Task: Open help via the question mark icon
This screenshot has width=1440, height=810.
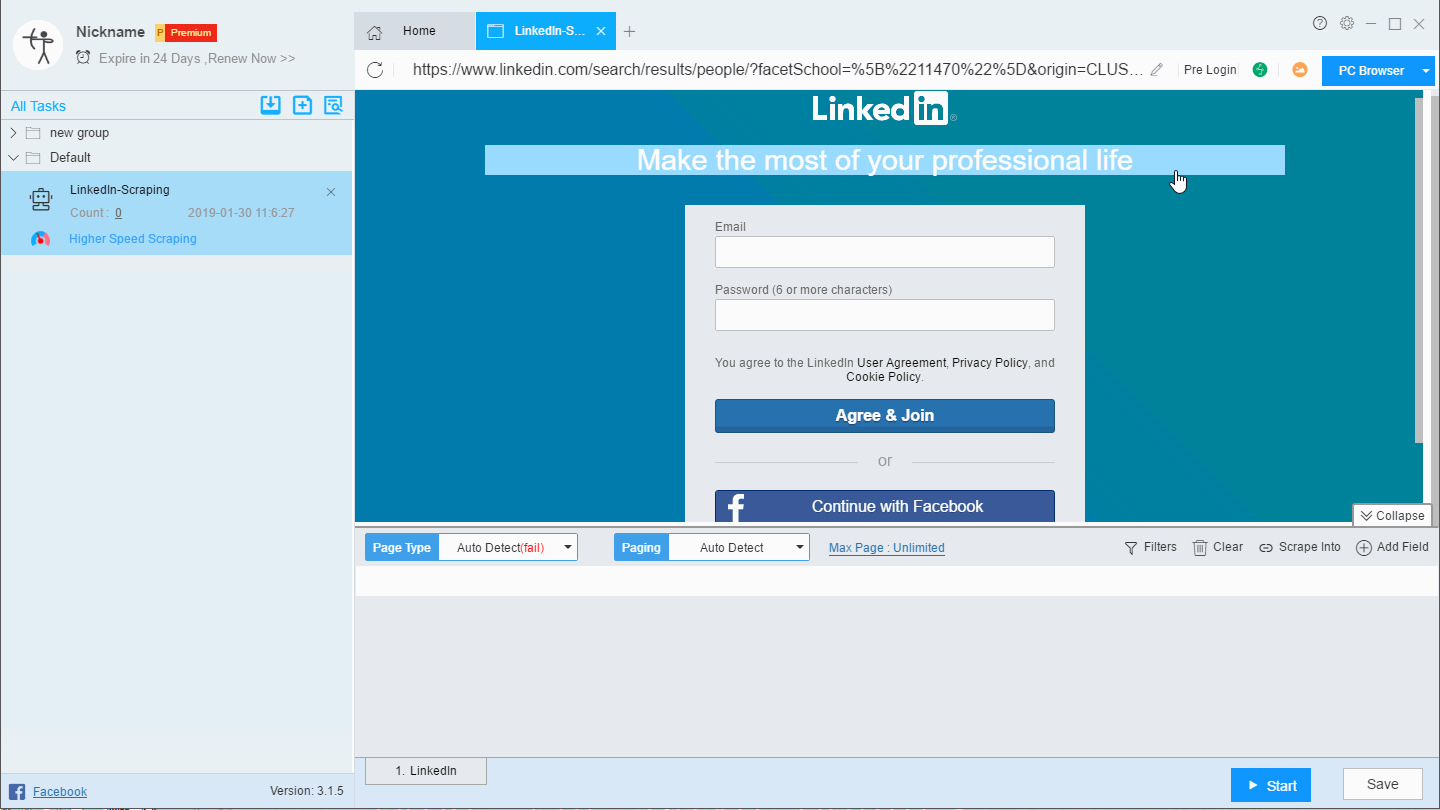Action: 1319,22
